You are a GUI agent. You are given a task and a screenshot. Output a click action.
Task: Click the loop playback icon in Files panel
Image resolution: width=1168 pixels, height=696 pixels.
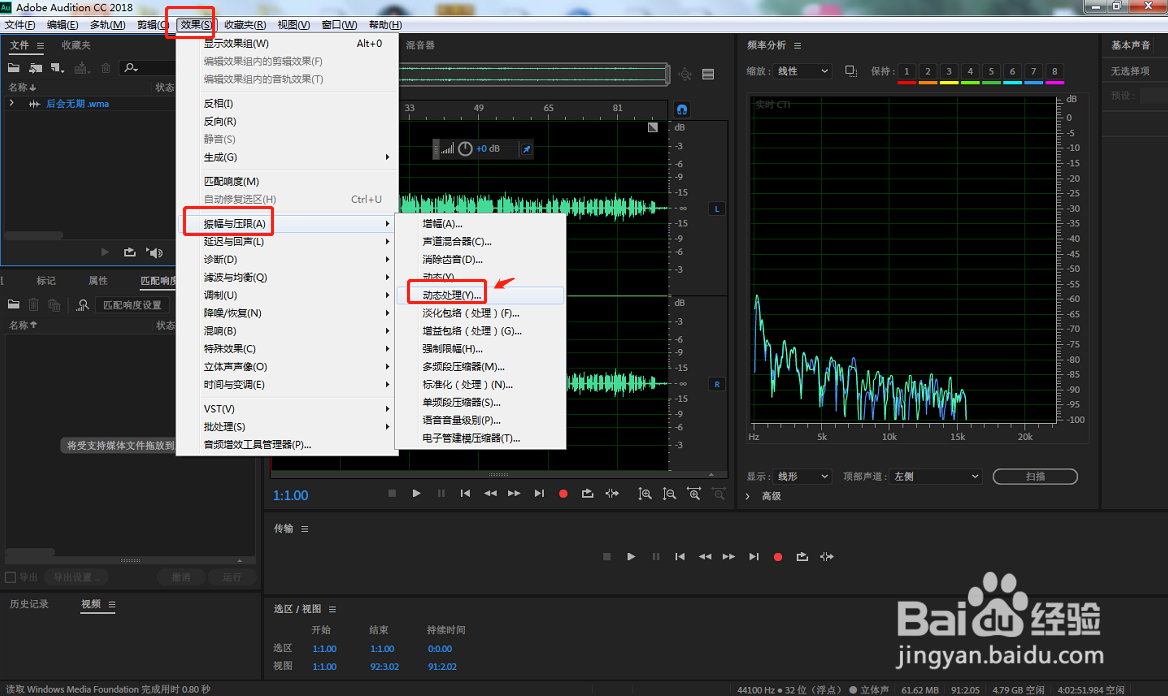tap(130, 253)
